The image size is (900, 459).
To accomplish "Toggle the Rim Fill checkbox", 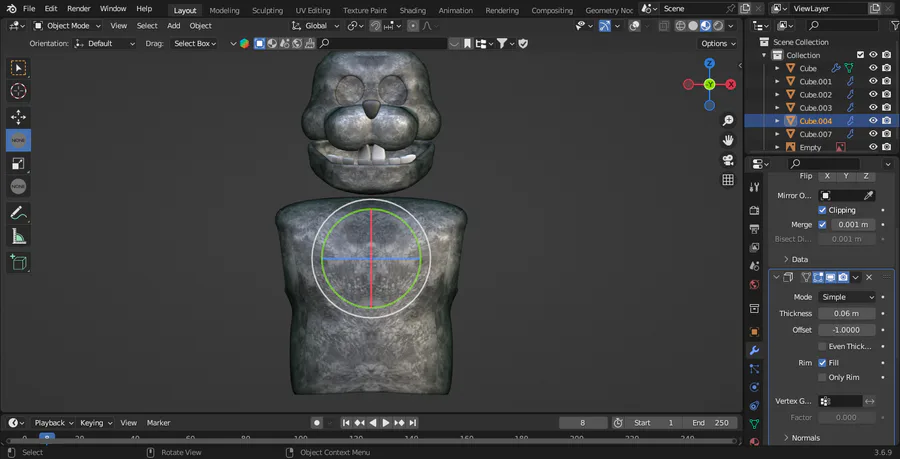I will 823,363.
